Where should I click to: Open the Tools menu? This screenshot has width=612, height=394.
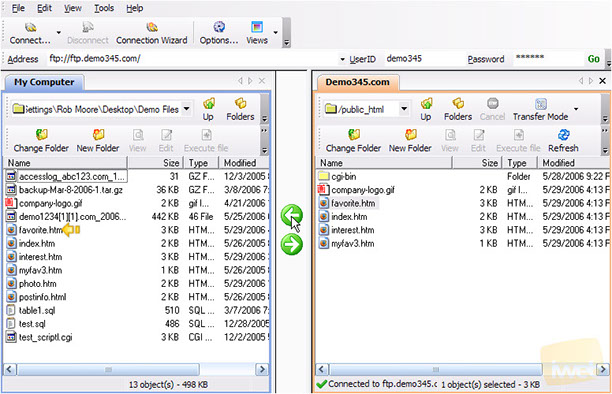click(x=104, y=8)
